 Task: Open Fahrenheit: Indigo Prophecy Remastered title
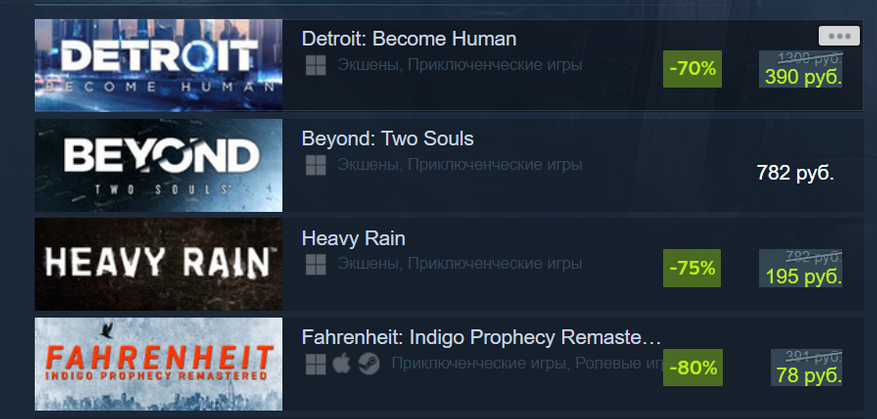[x=482, y=337]
